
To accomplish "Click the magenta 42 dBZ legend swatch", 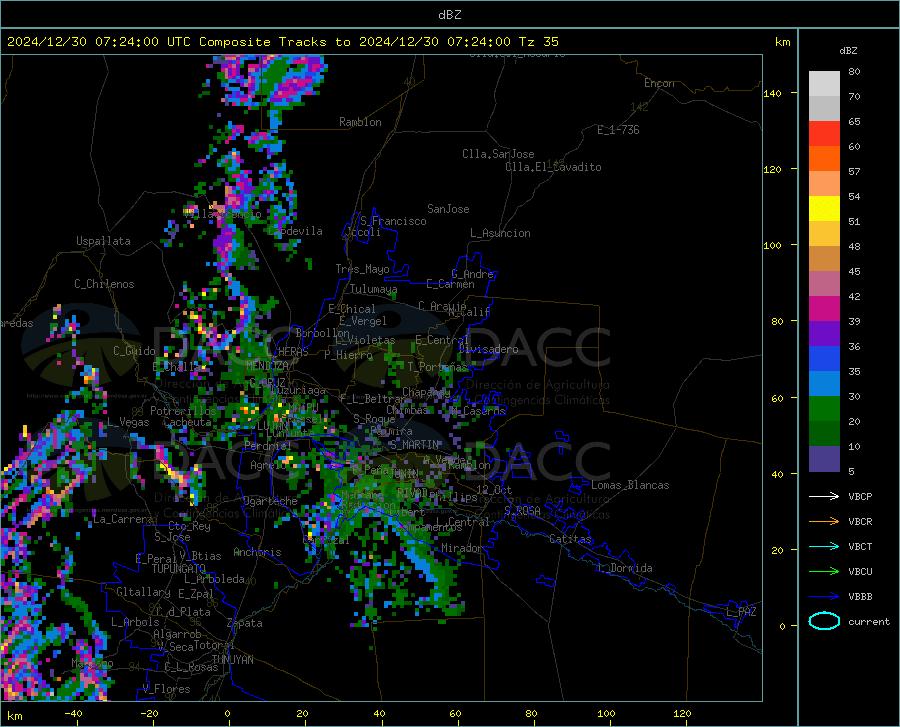I will tap(824, 309).
